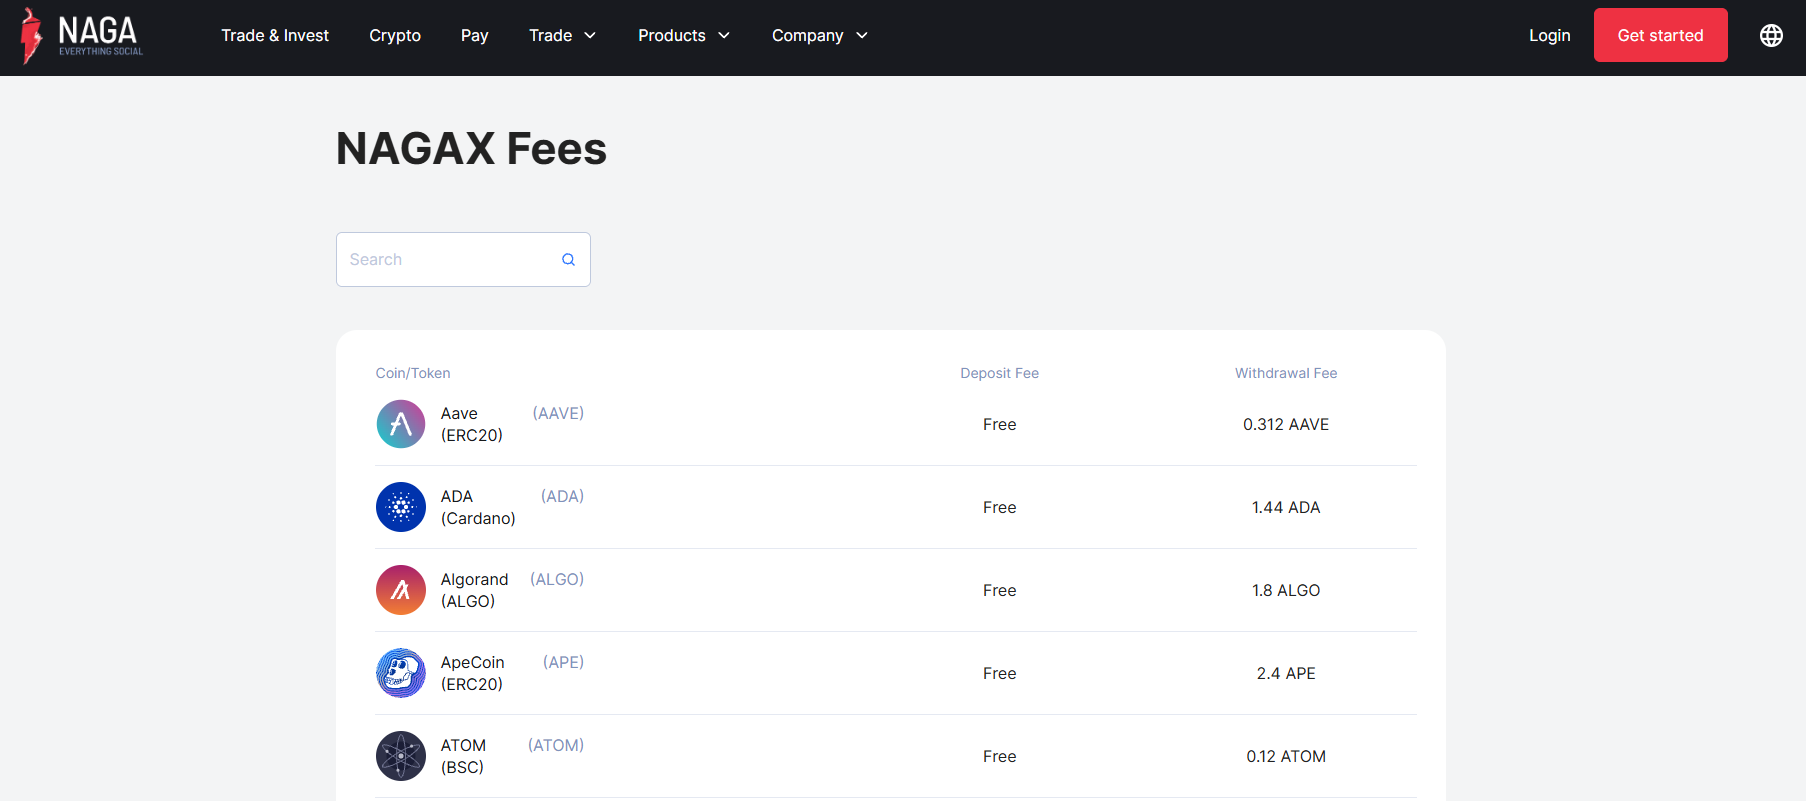Click the (APE) ticker symbol
Image resolution: width=1806 pixels, height=801 pixels.
pyautogui.click(x=563, y=662)
